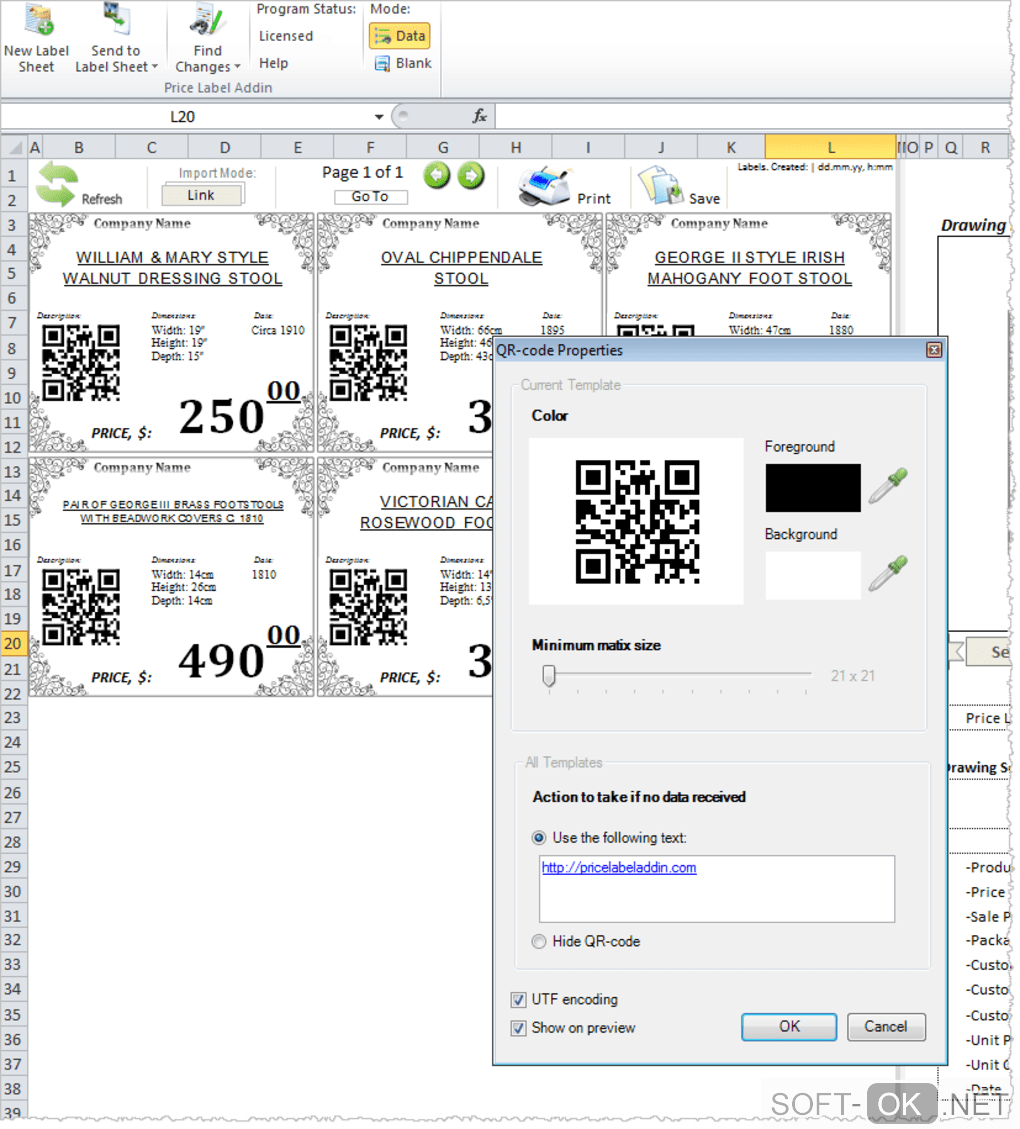Click Cancel in QR-code Properties

(x=885, y=1027)
